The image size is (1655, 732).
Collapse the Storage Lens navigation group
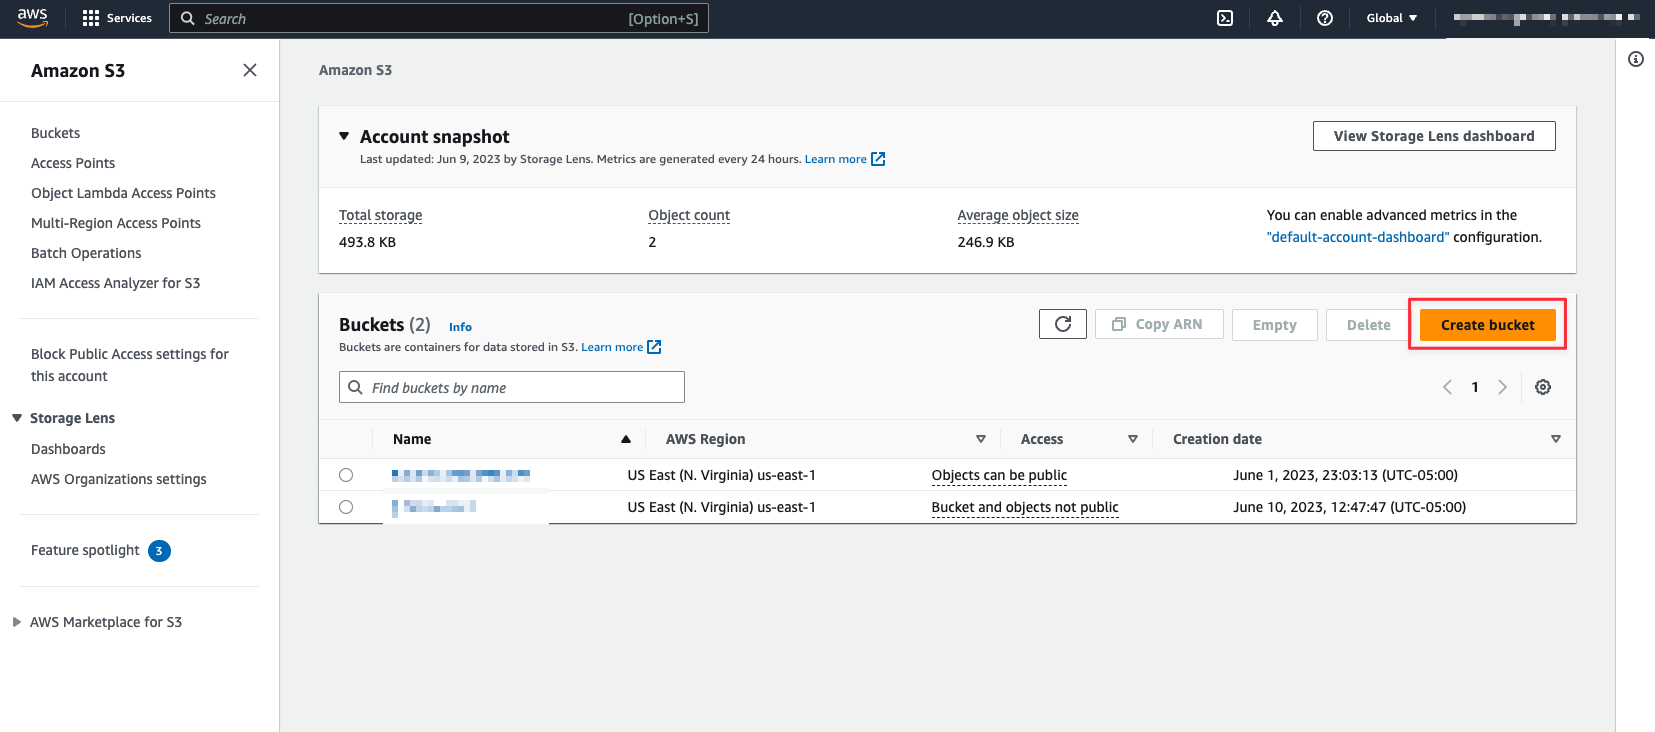pos(17,418)
